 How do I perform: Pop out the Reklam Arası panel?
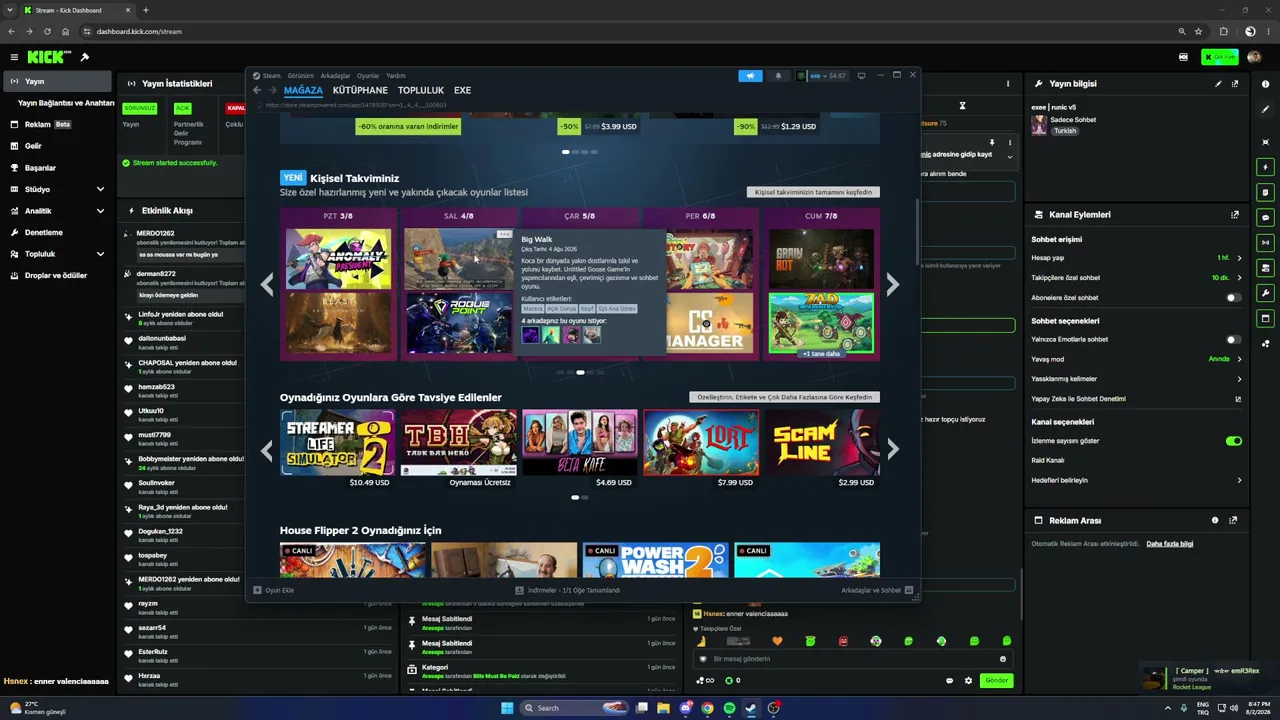tap(1233, 520)
